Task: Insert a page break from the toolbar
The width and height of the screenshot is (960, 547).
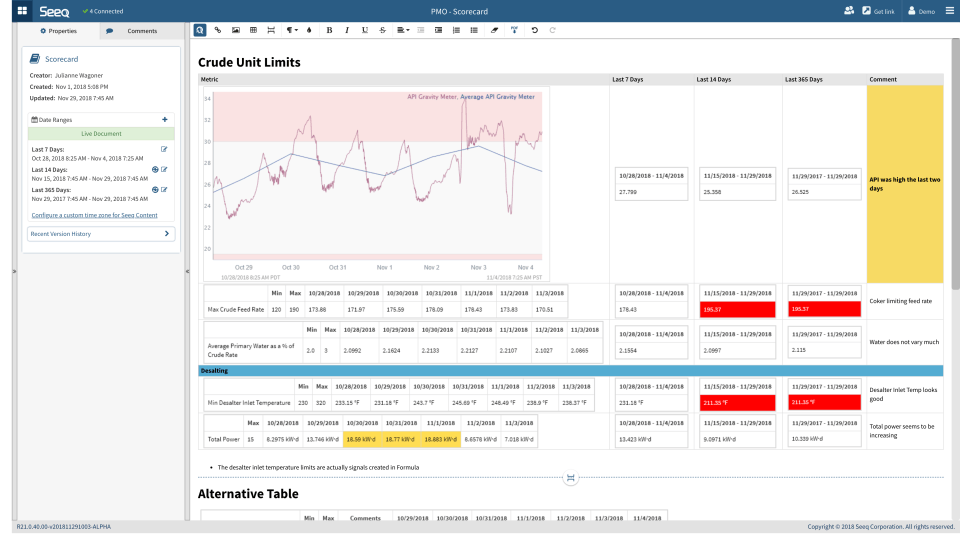Action: [x=271, y=30]
